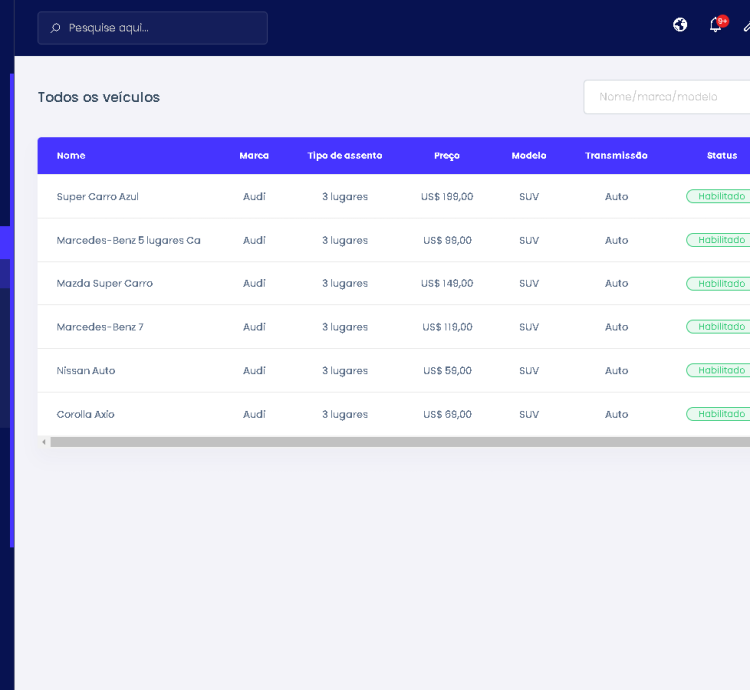Click the horizontal scrollbar under the table
This screenshot has width=750, height=690.
tap(400, 442)
